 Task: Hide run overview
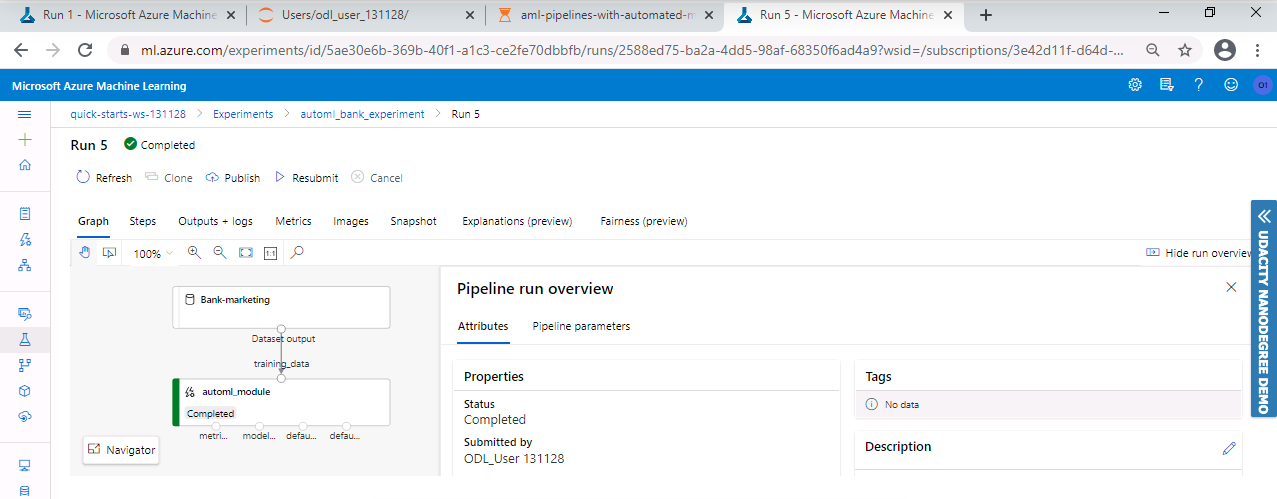pyautogui.click(x=1198, y=253)
